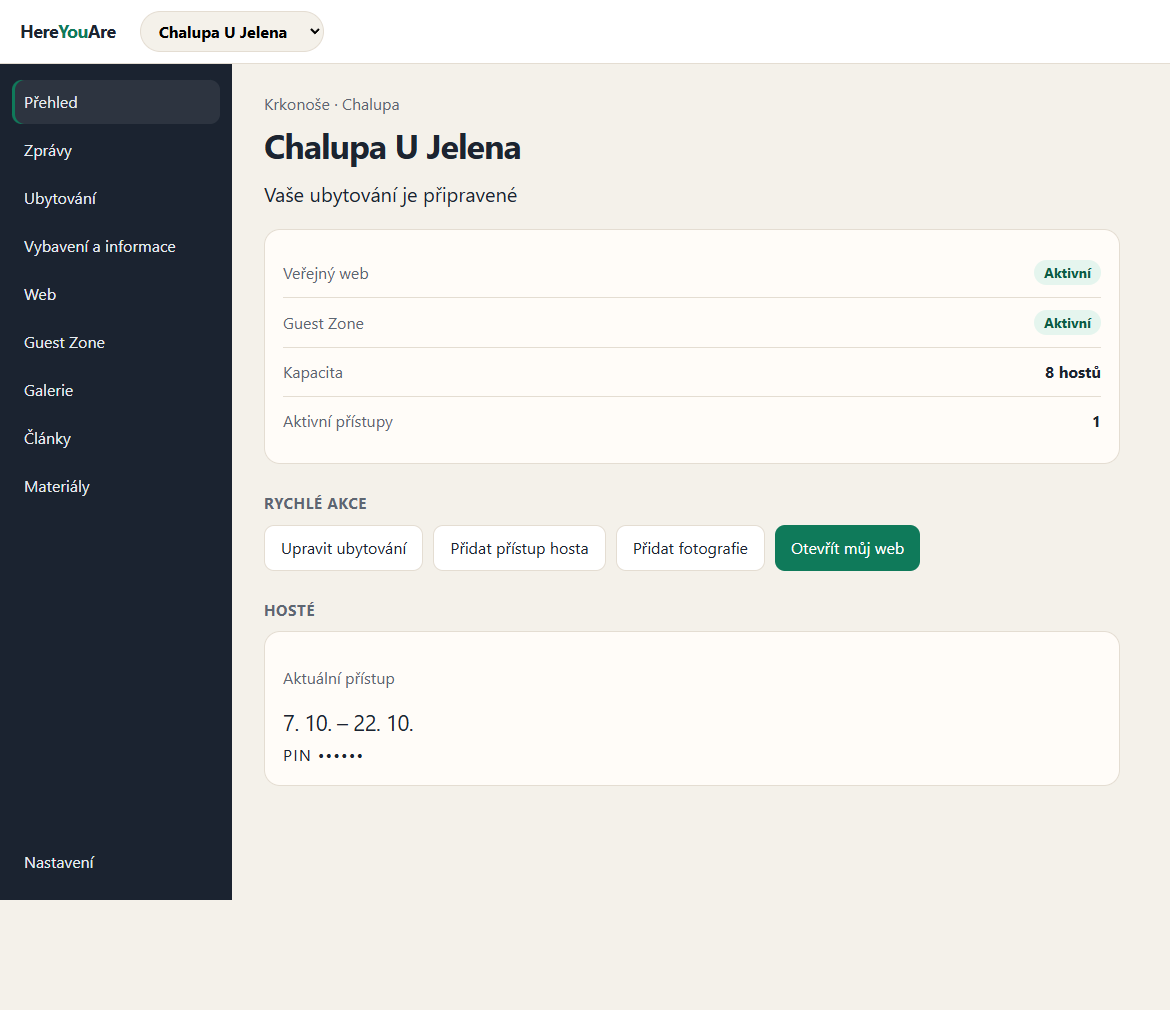This screenshot has width=1170, height=1010.
Task: Click the Přidat fotografie button
Action: [690, 548]
